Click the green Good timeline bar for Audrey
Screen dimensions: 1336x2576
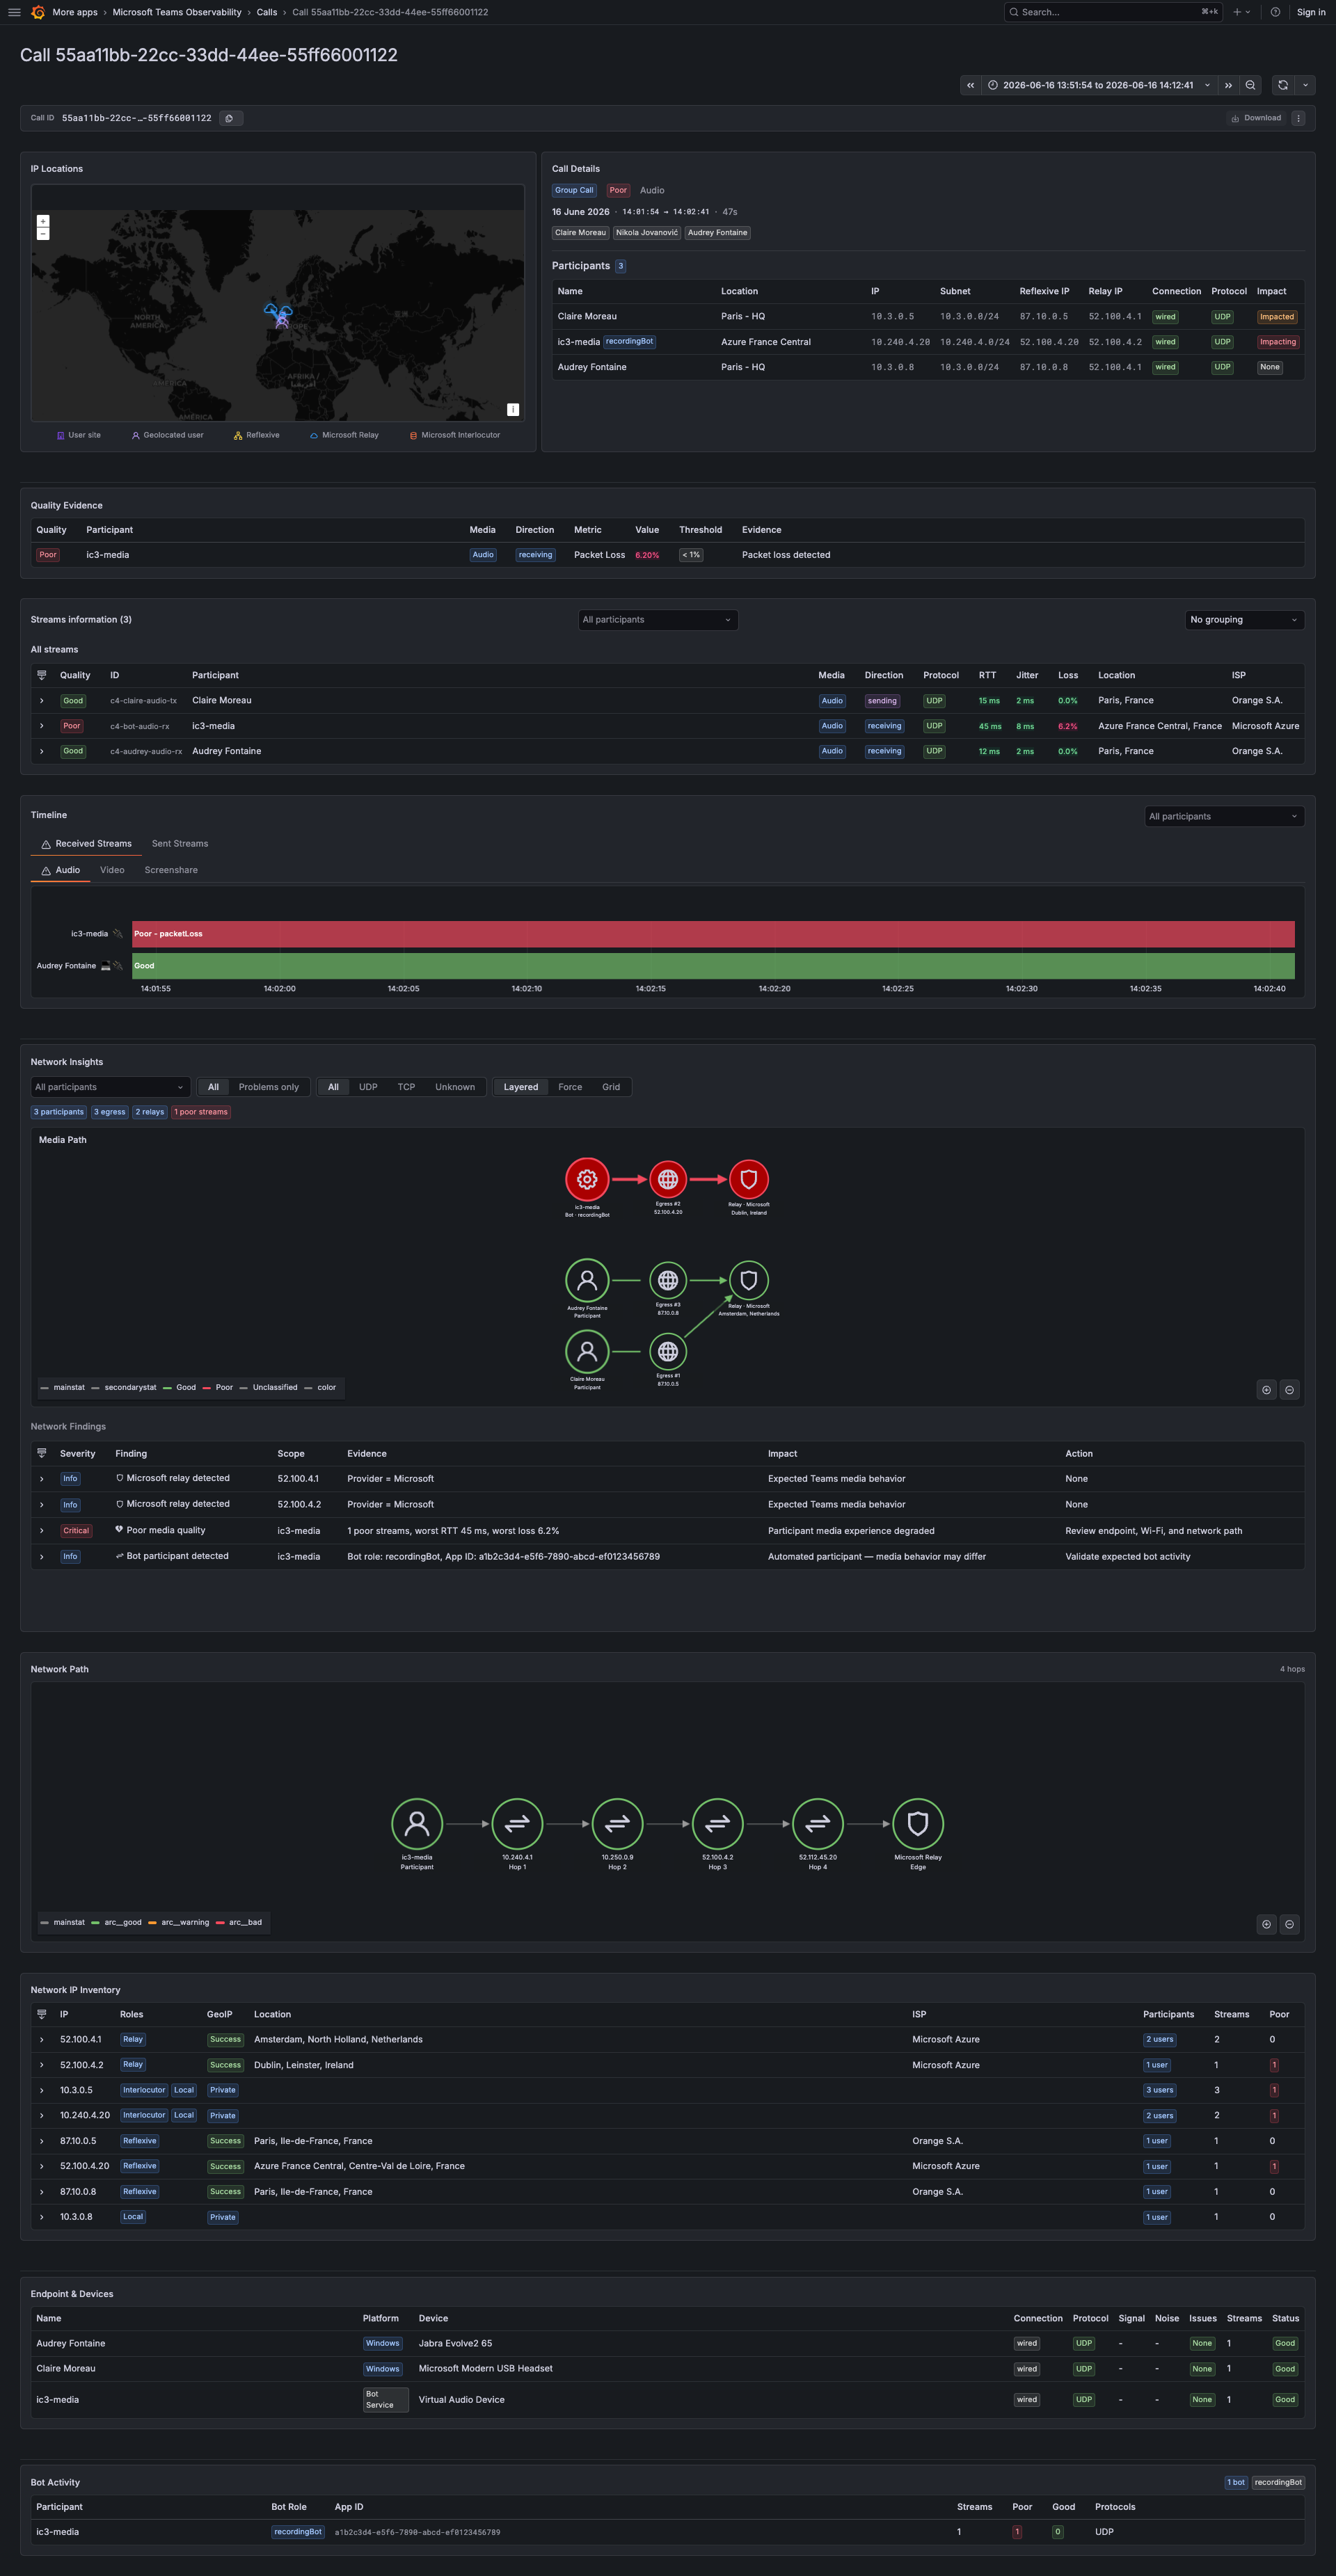click(x=713, y=966)
